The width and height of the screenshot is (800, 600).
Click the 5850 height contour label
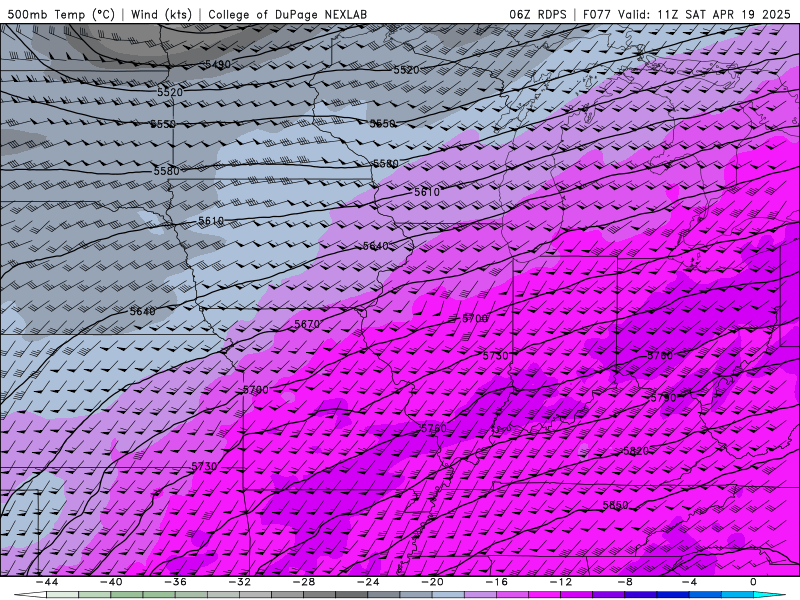(x=616, y=505)
